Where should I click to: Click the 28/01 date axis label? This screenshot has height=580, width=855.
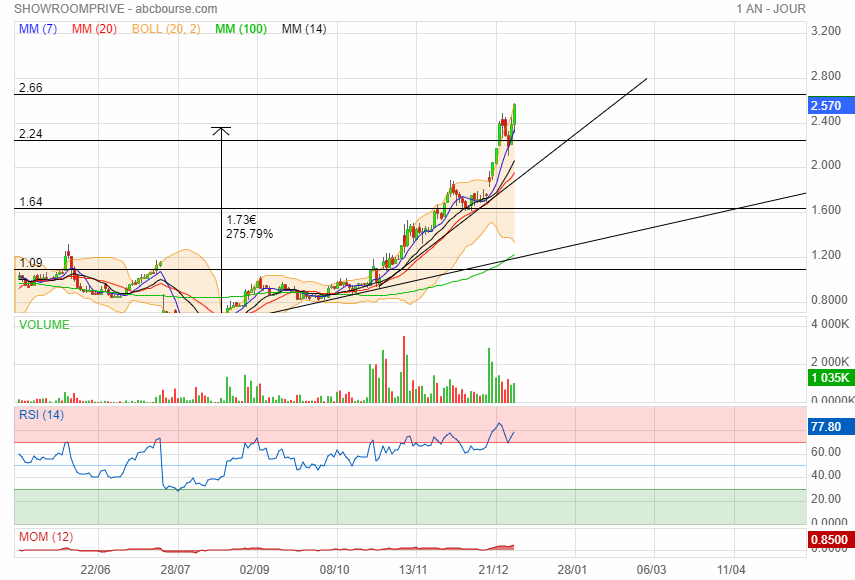(572, 570)
